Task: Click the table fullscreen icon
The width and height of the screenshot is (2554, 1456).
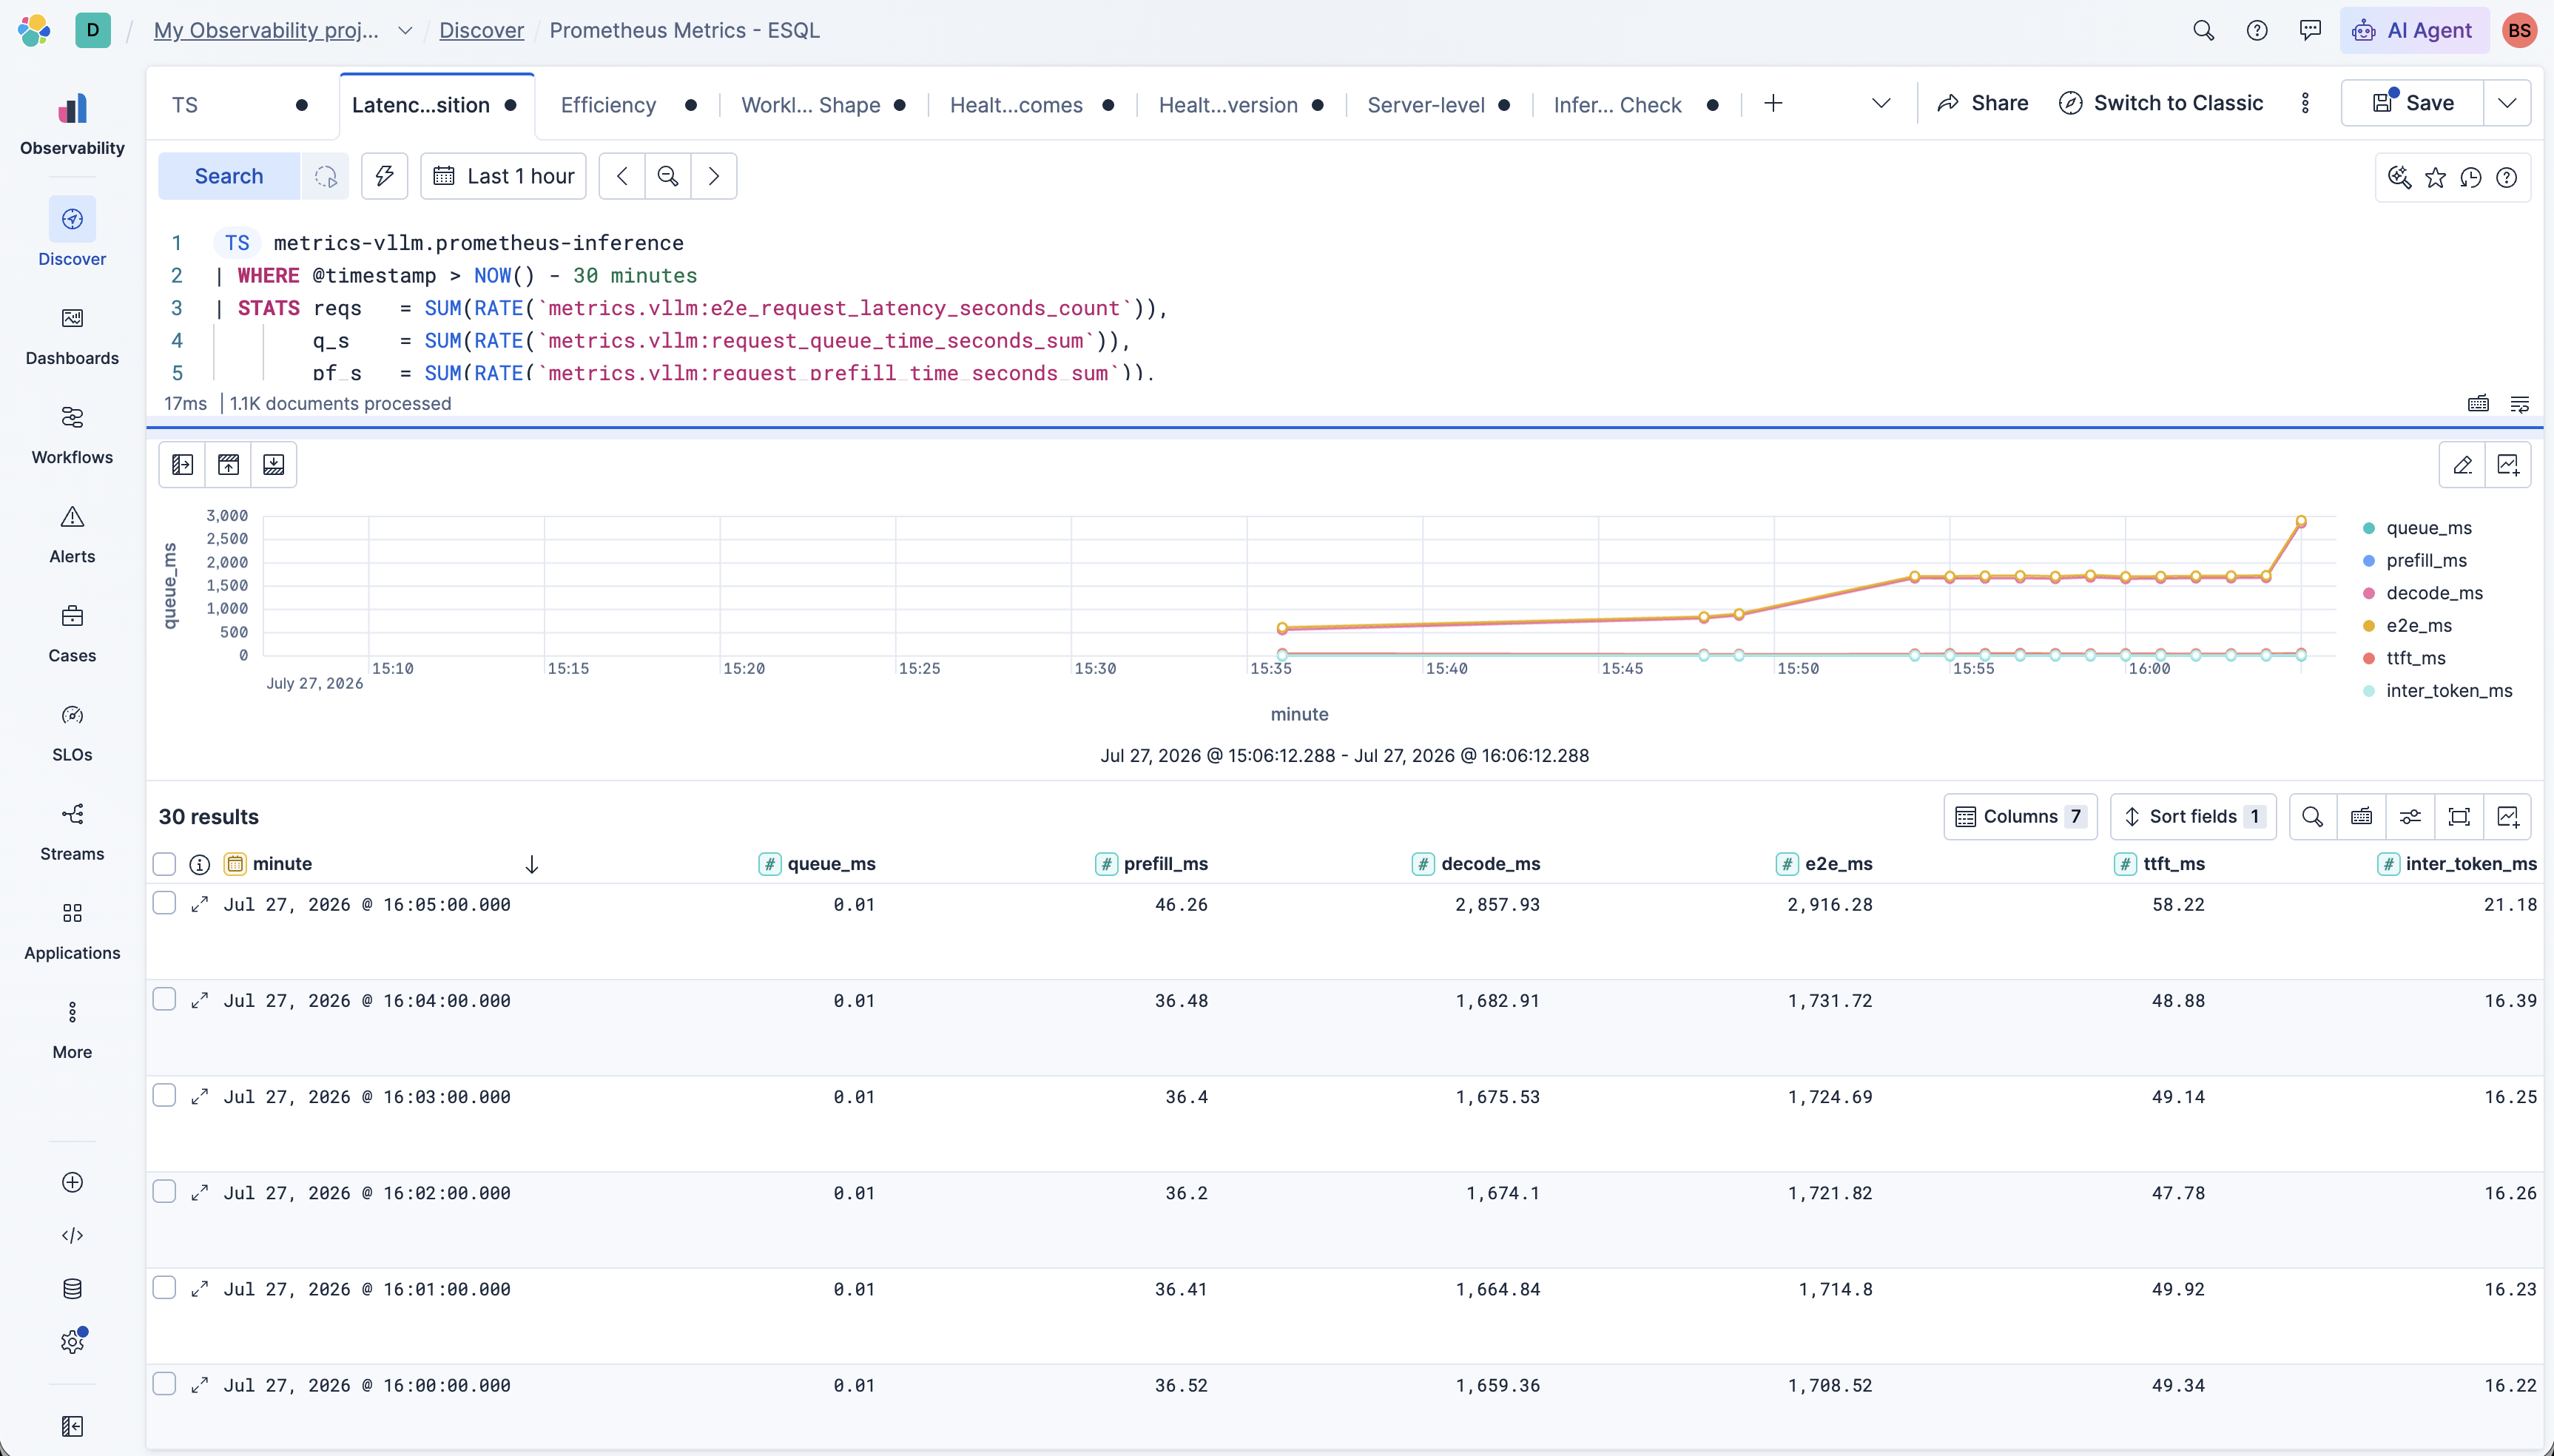Action: tap(2459, 816)
